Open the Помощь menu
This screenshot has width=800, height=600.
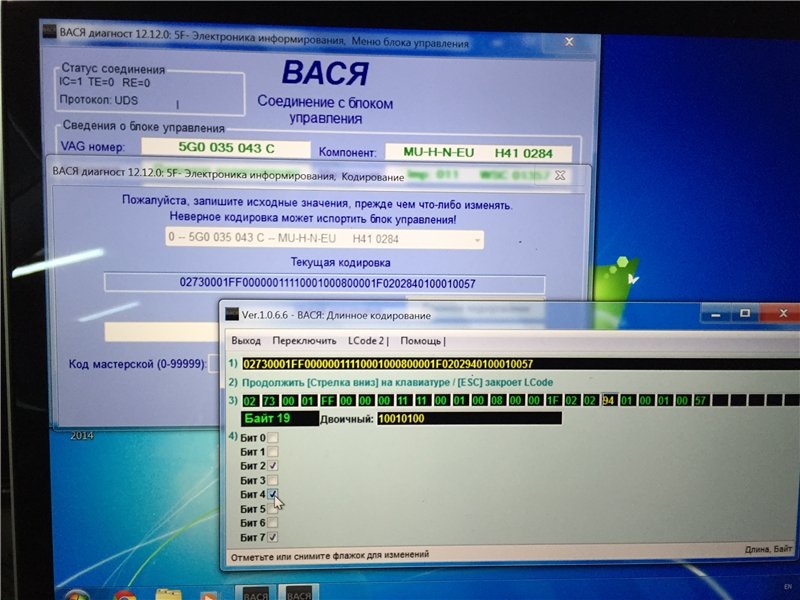pyautogui.click(x=422, y=340)
